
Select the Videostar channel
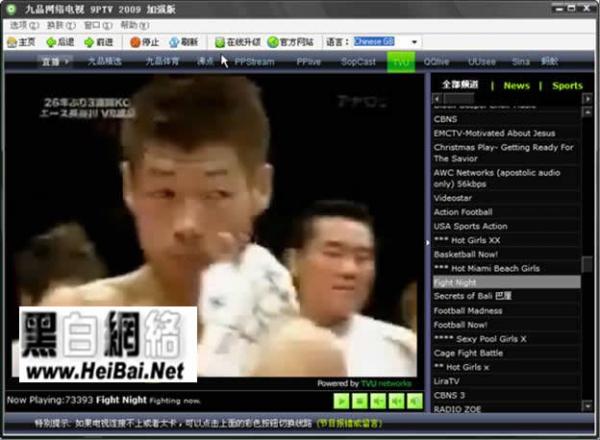point(506,198)
